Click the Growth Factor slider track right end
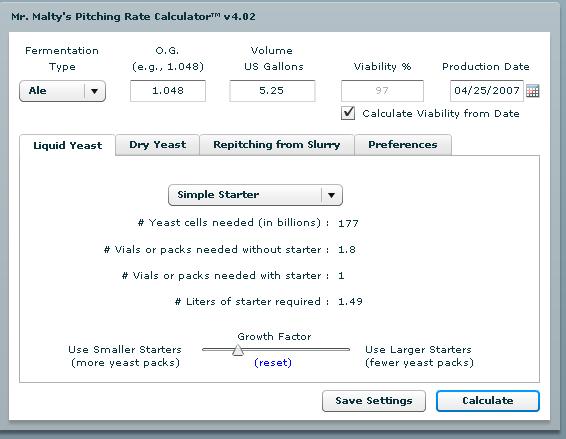 tap(347, 349)
